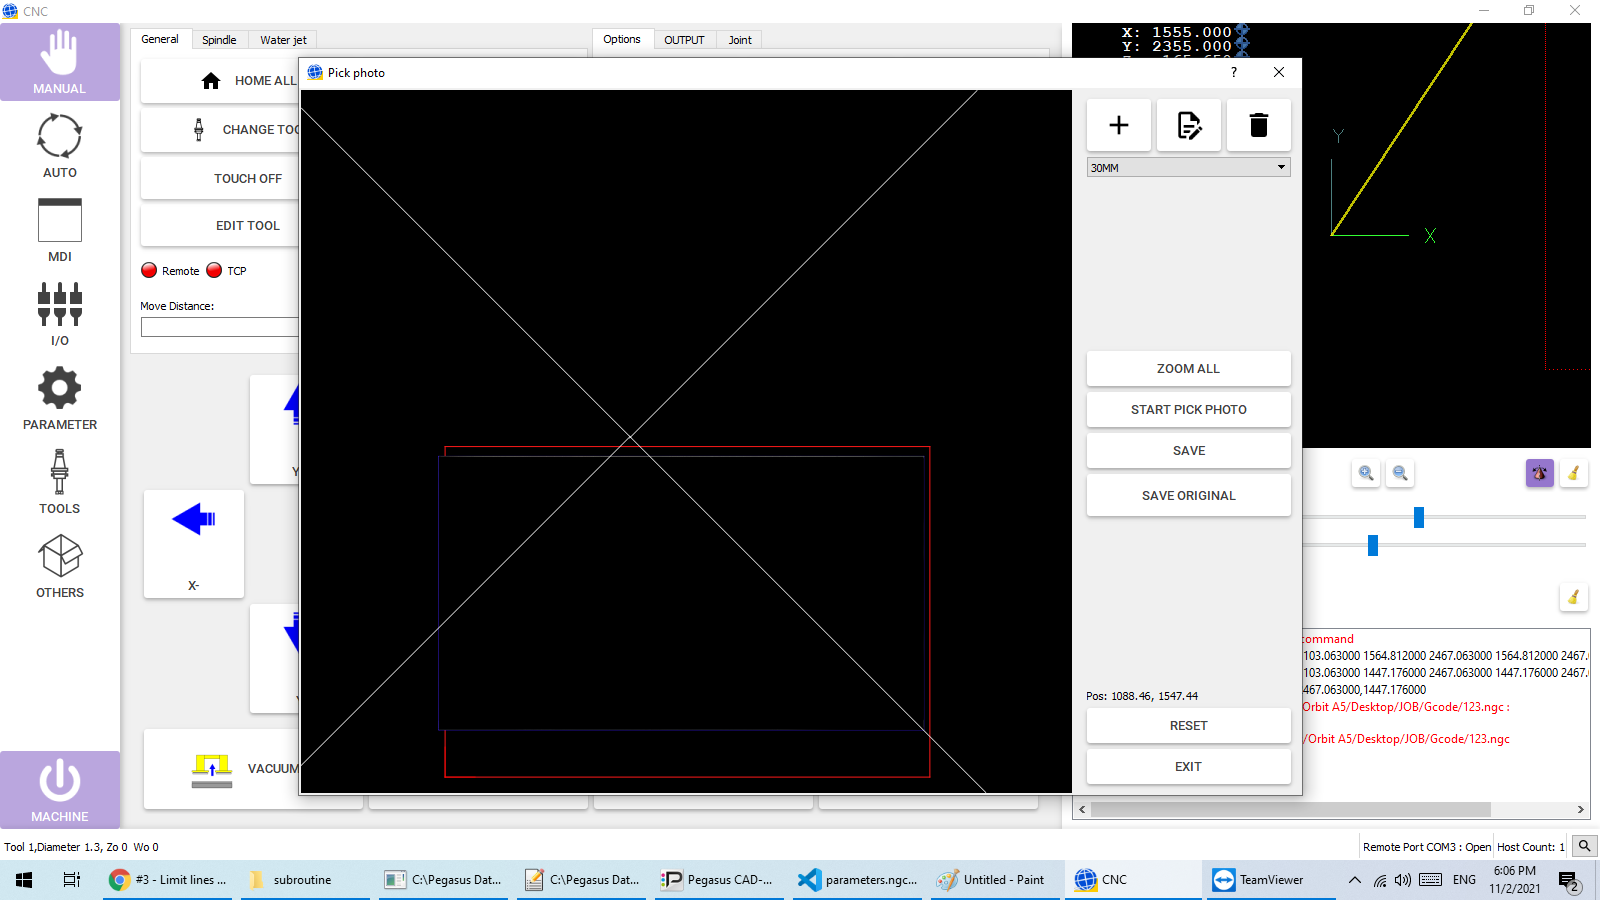1600x900 pixels.
Task: Click the plus icon to add a preset
Action: pyautogui.click(x=1118, y=125)
